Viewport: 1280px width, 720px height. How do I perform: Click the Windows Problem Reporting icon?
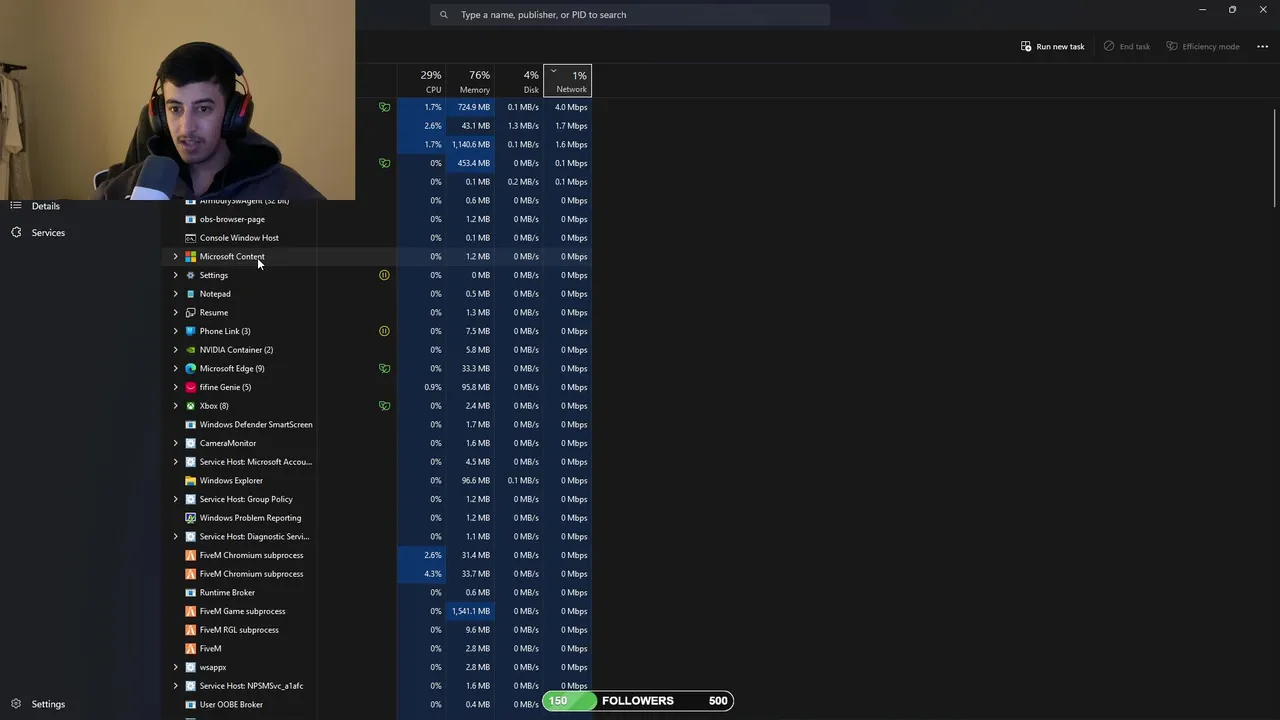click(190, 518)
